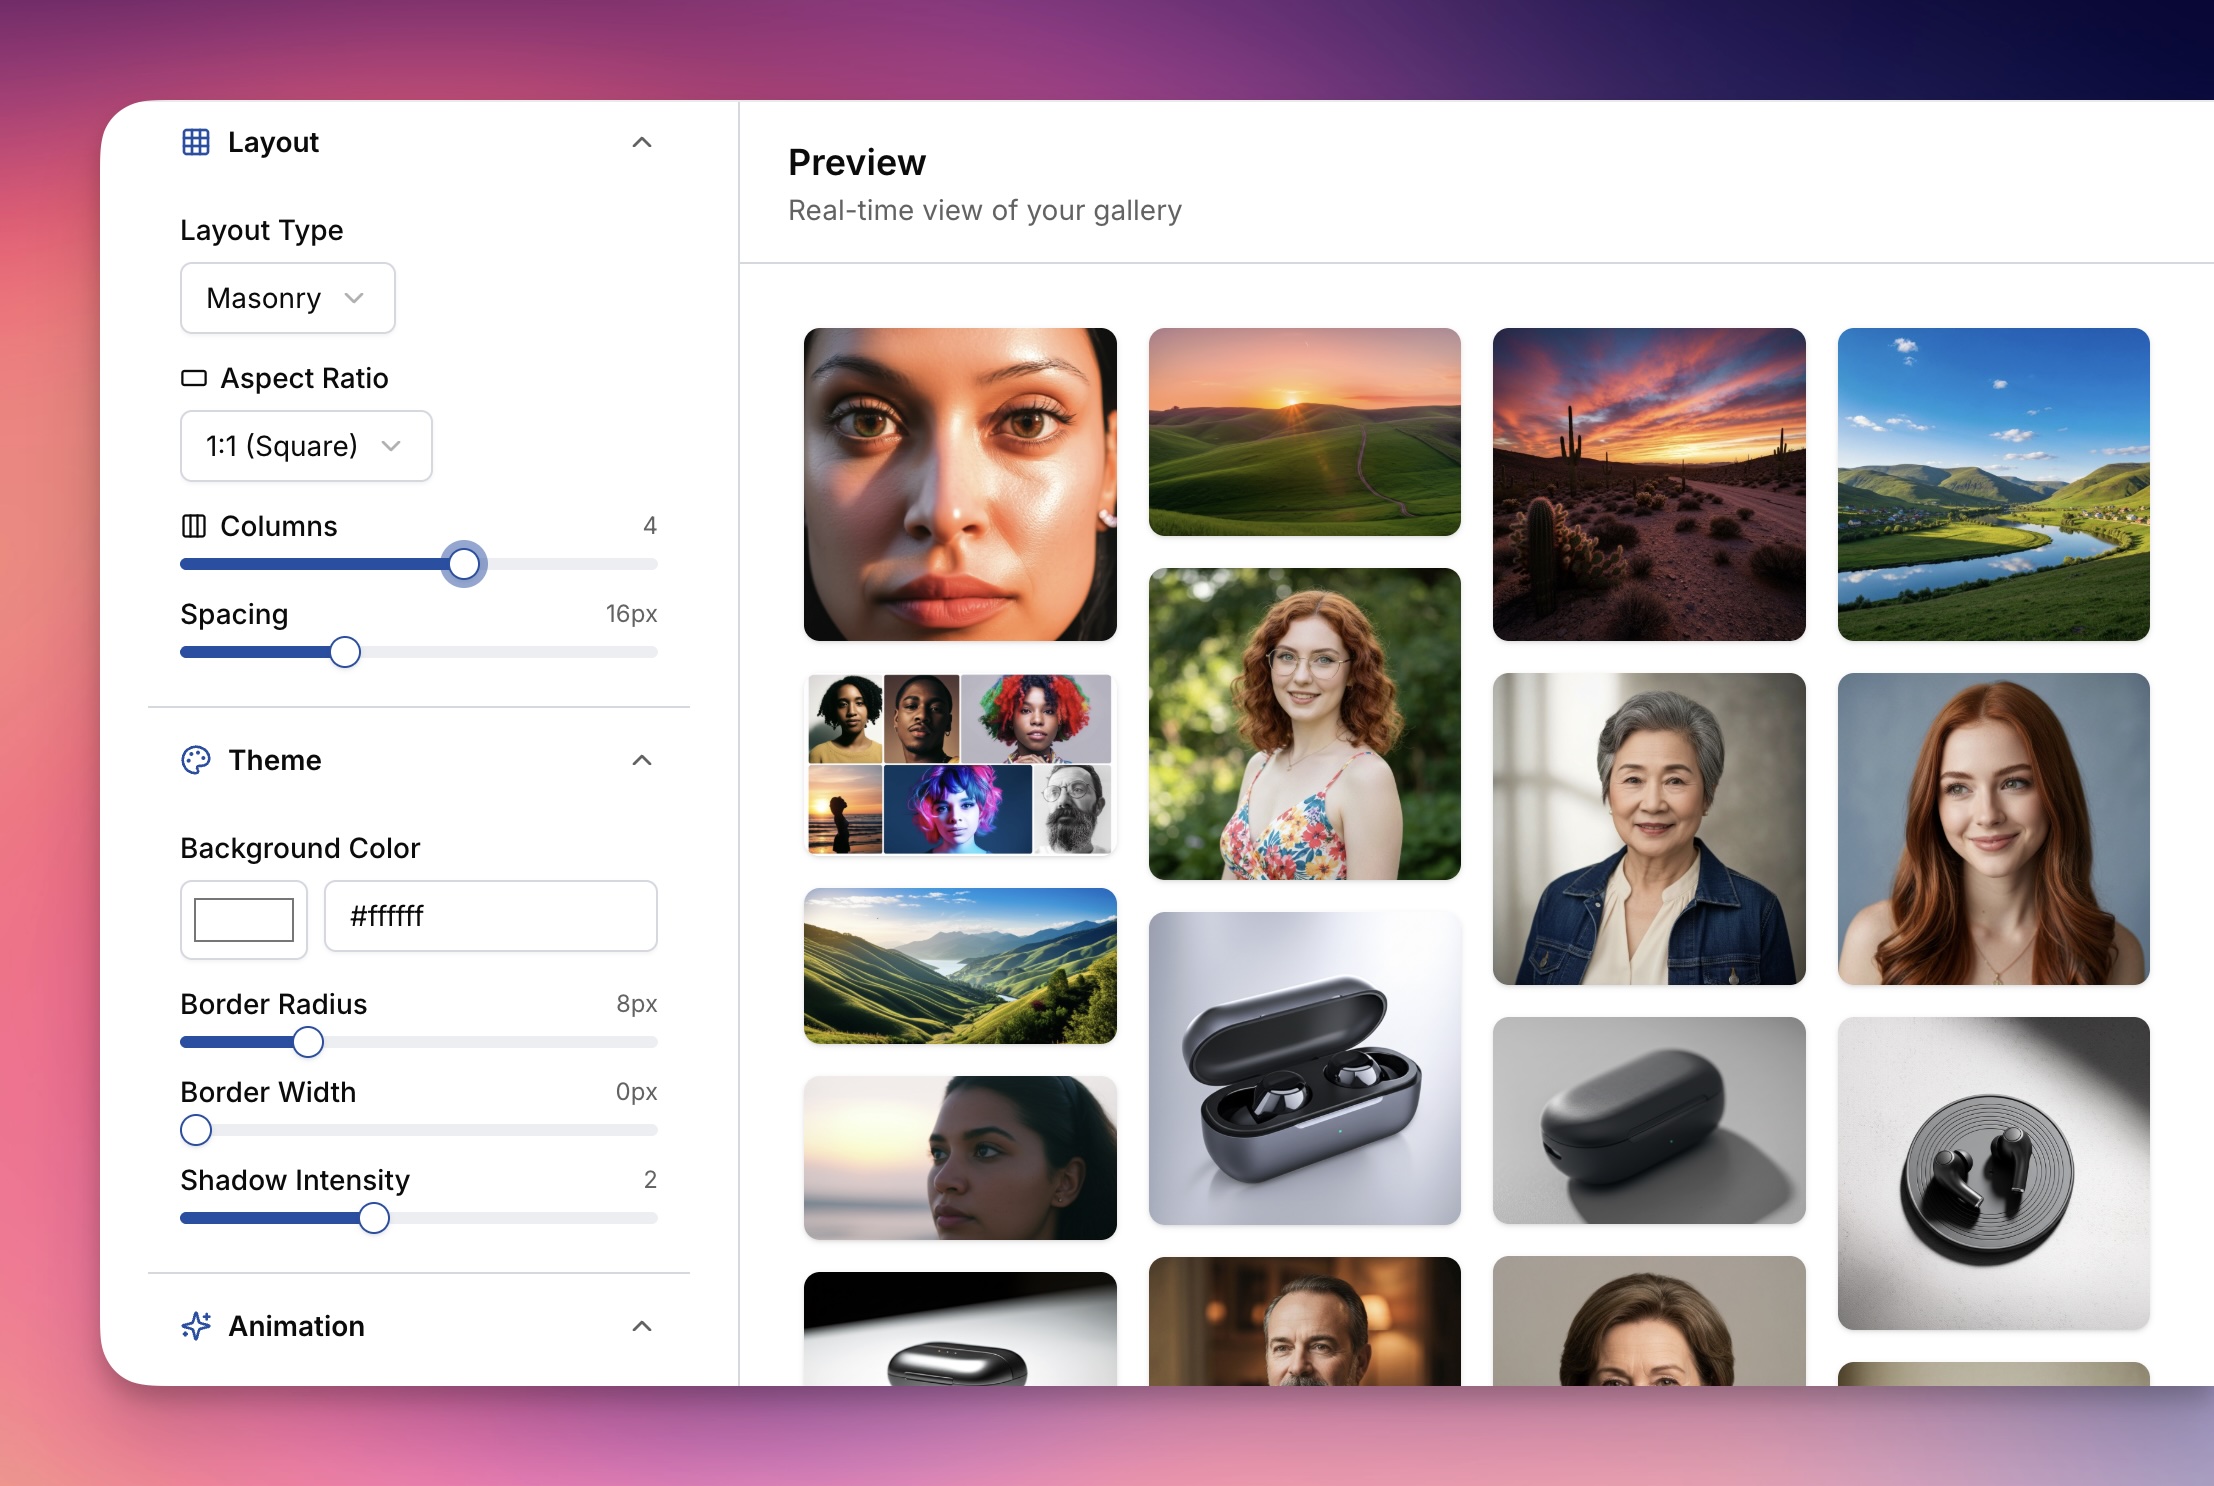Open the Masonry layout type dropdown
This screenshot has width=2214, height=1486.
tap(287, 298)
